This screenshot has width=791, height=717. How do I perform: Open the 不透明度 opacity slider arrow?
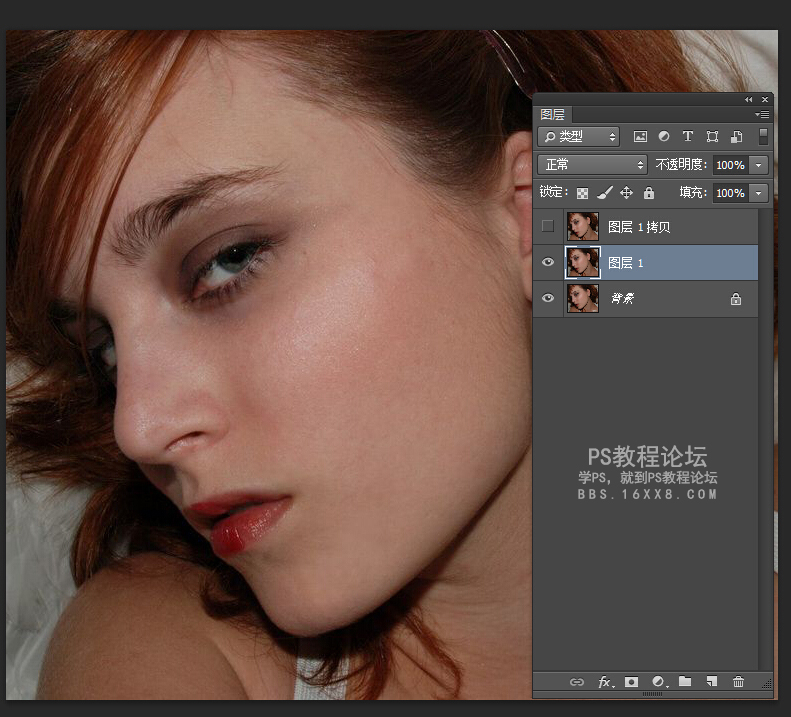759,165
